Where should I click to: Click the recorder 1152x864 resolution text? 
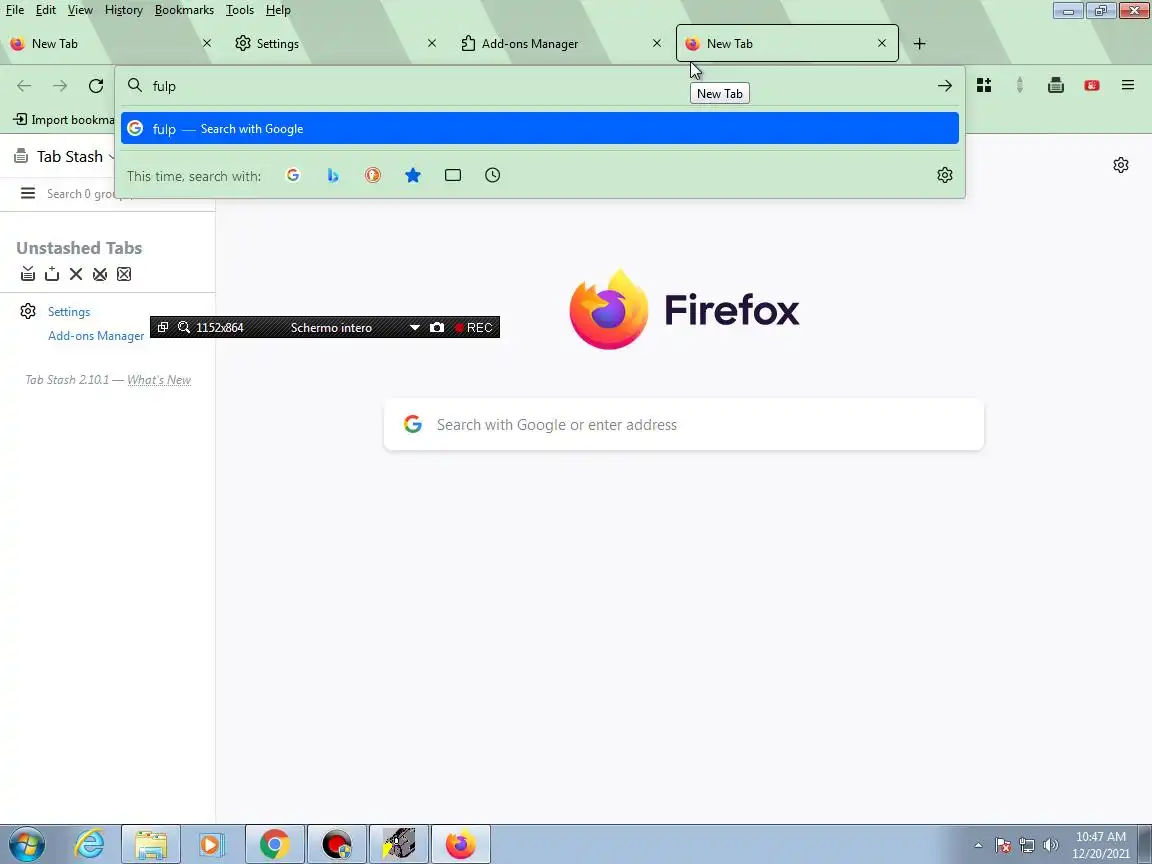(220, 328)
